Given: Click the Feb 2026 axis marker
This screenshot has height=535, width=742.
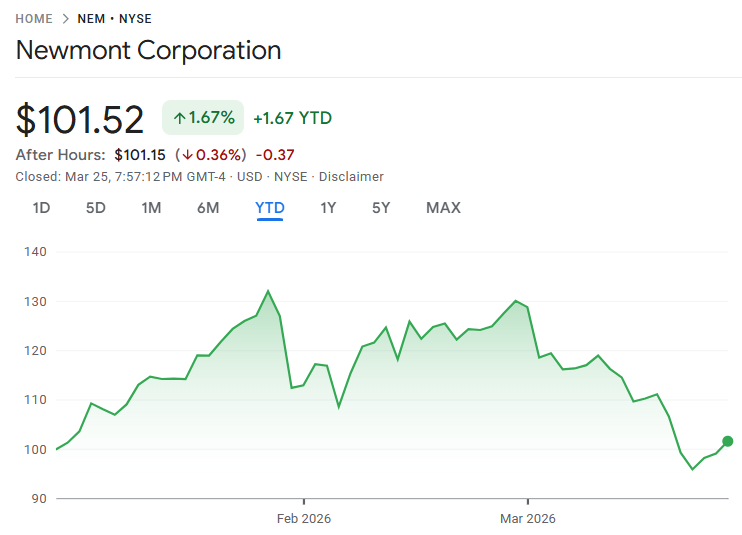Looking at the screenshot, I should click(x=304, y=518).
